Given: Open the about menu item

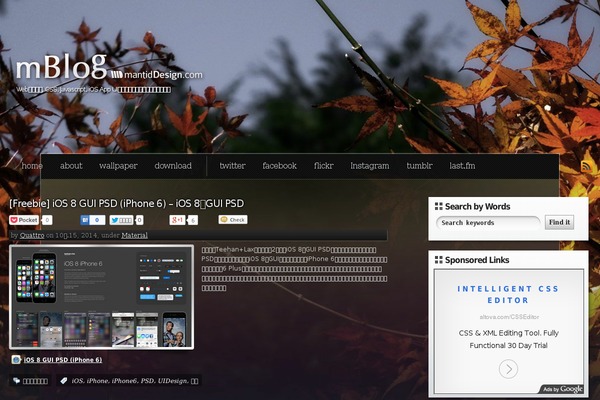Looking at the screenshot, I should pos(71,166).
